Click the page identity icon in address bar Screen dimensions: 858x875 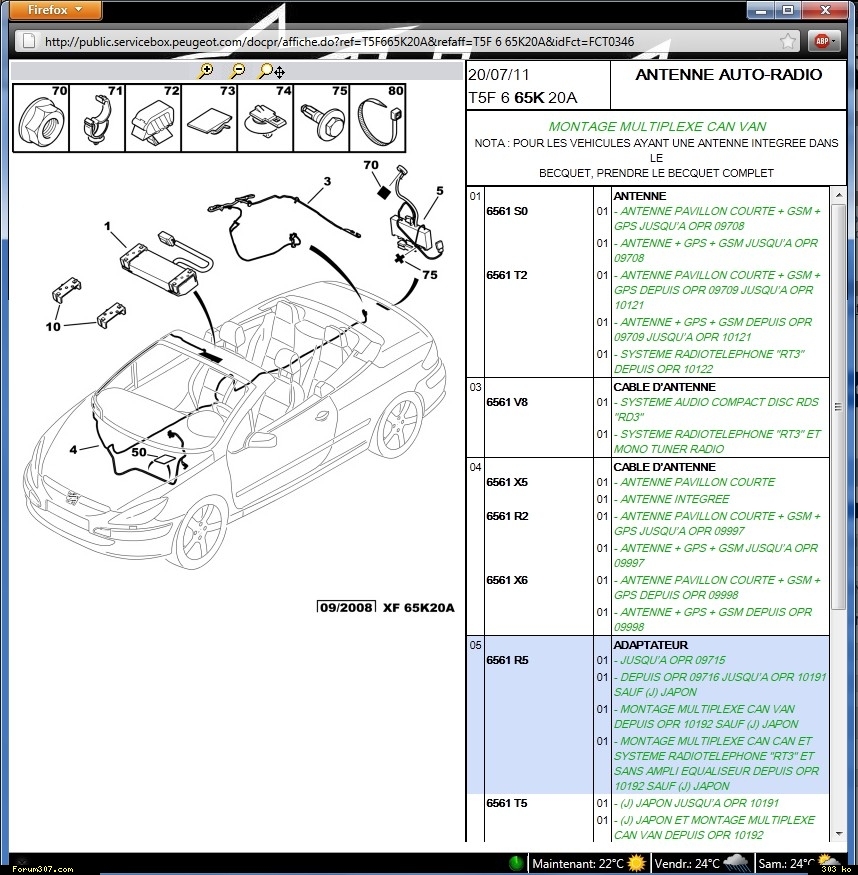pyautogui.click(x=29, y=41)
